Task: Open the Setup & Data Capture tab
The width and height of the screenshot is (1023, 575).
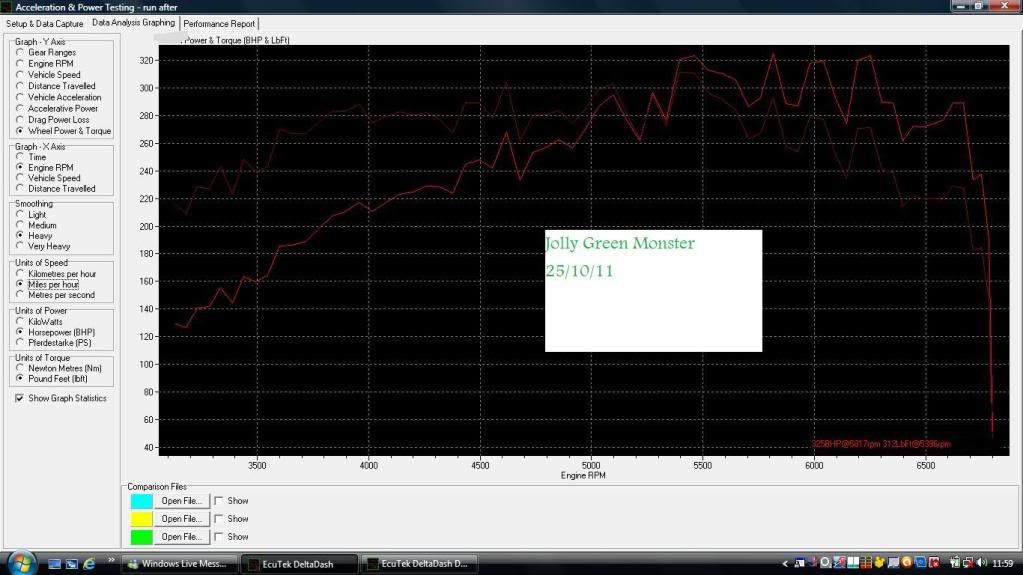Action: [44, 23]
